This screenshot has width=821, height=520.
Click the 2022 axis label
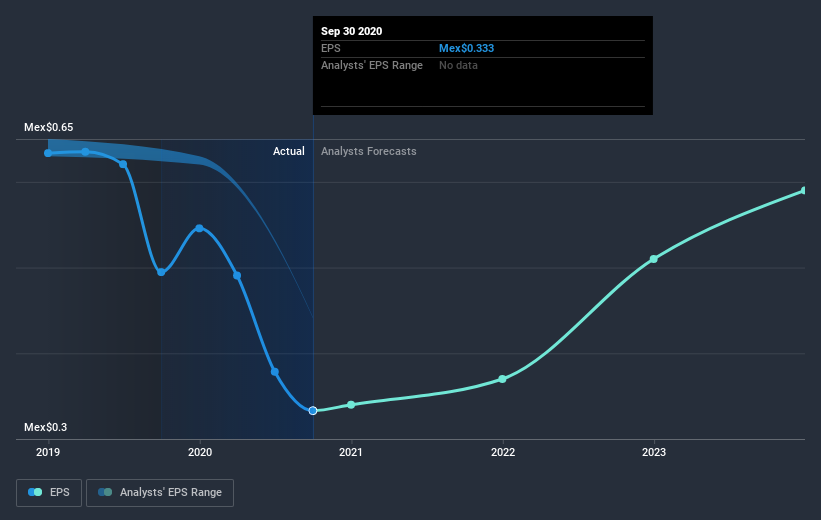coord(503,452)
